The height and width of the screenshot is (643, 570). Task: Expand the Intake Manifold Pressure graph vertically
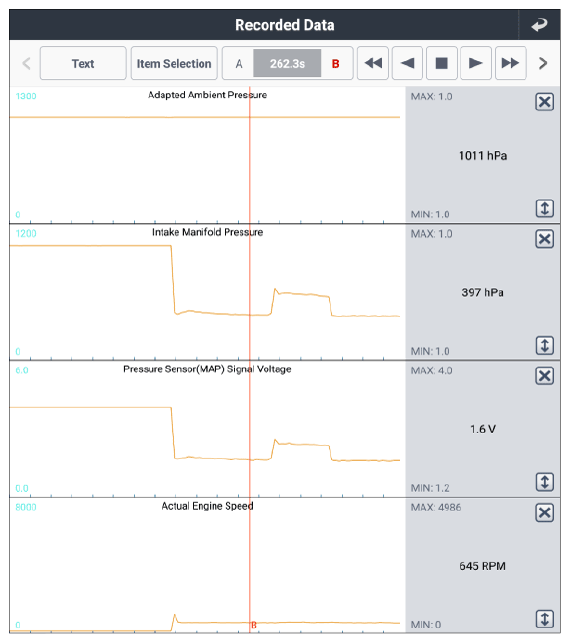click(545, 345)
